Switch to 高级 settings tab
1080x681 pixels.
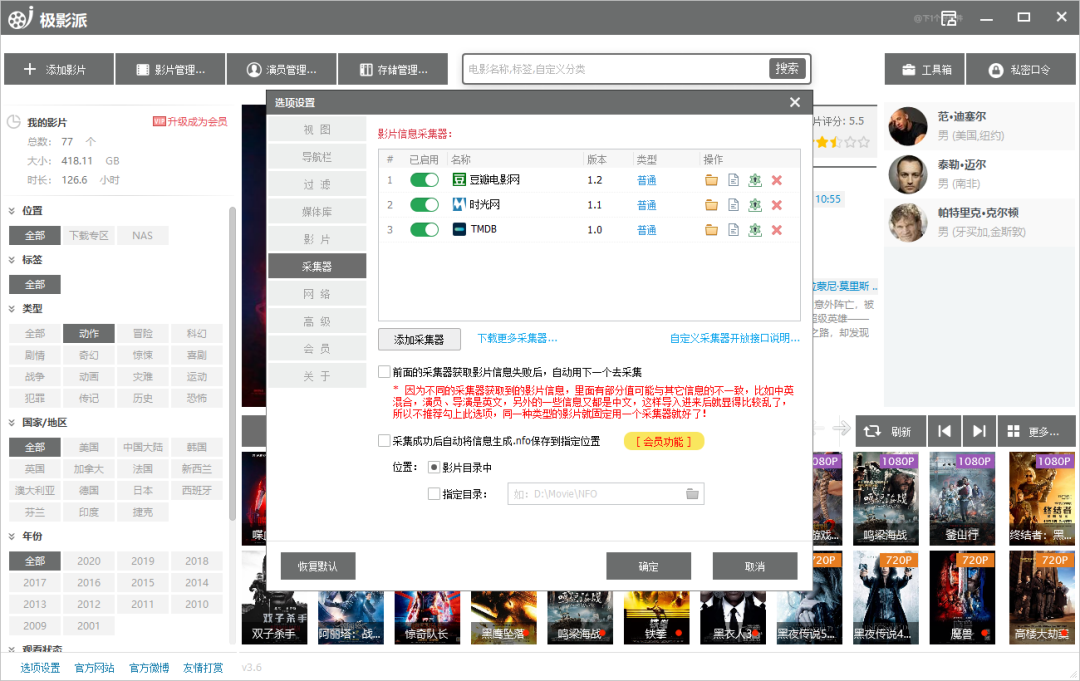(317, 322)
